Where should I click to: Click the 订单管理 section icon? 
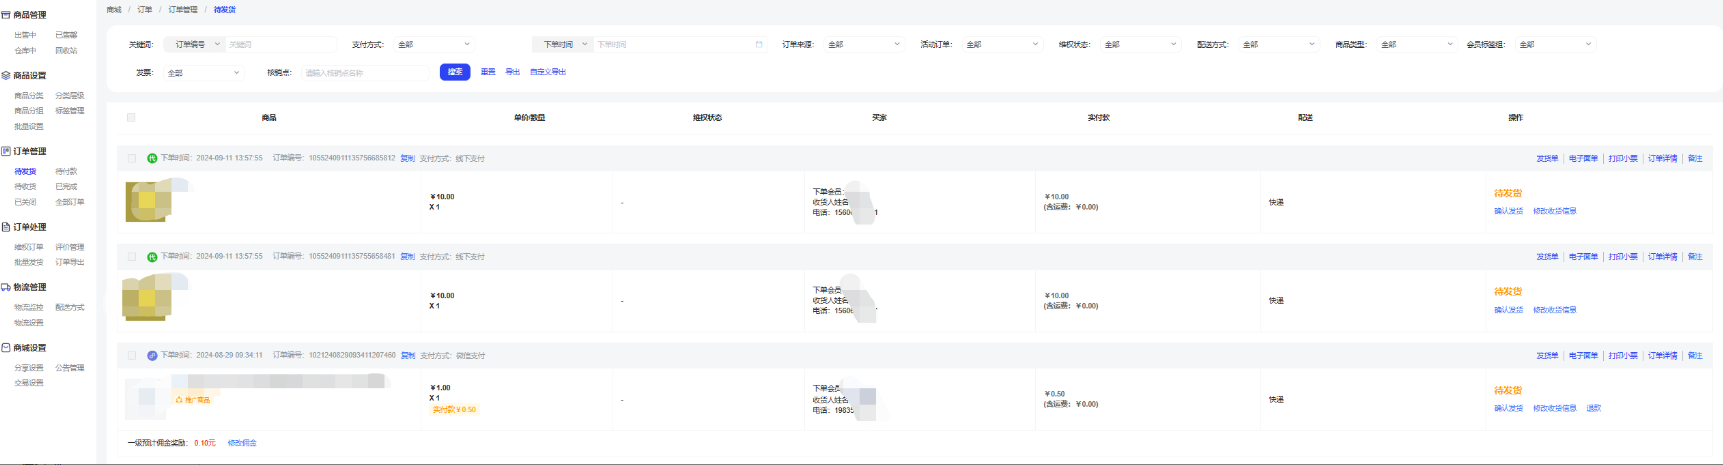click(6, 151)
